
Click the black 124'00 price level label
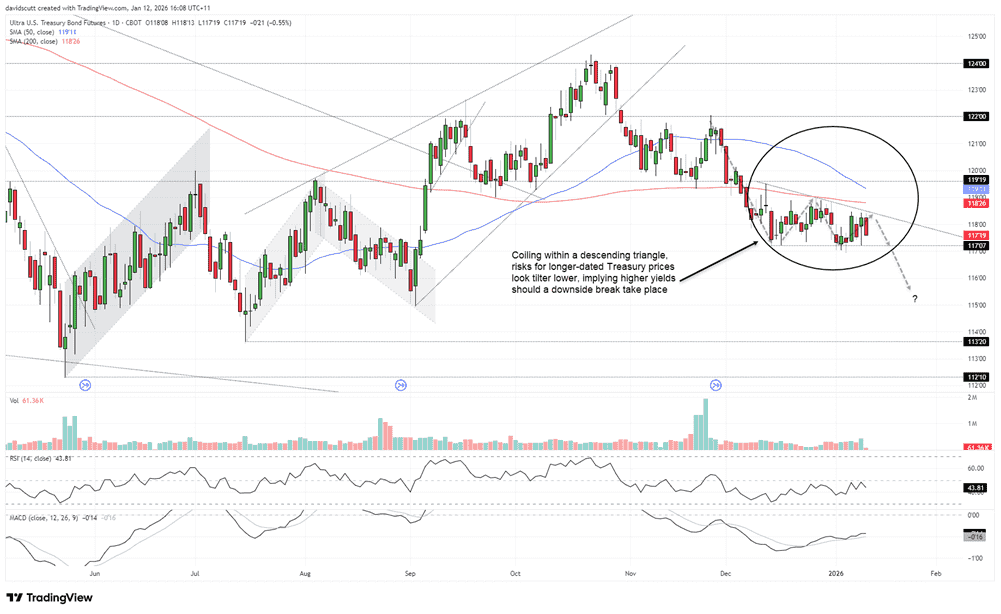click(977, 64)
